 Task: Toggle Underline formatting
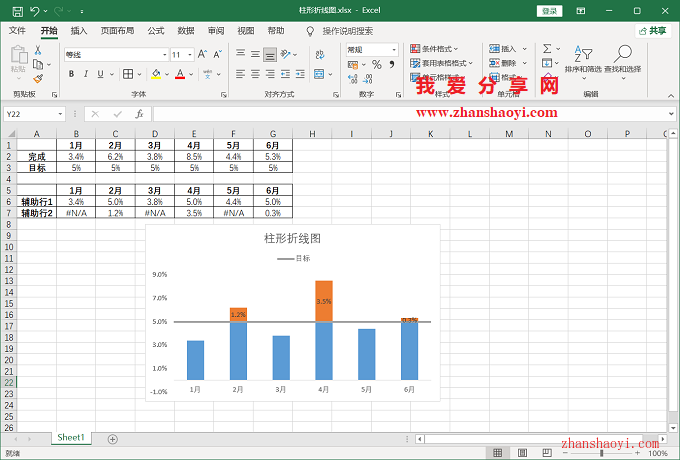100,74
